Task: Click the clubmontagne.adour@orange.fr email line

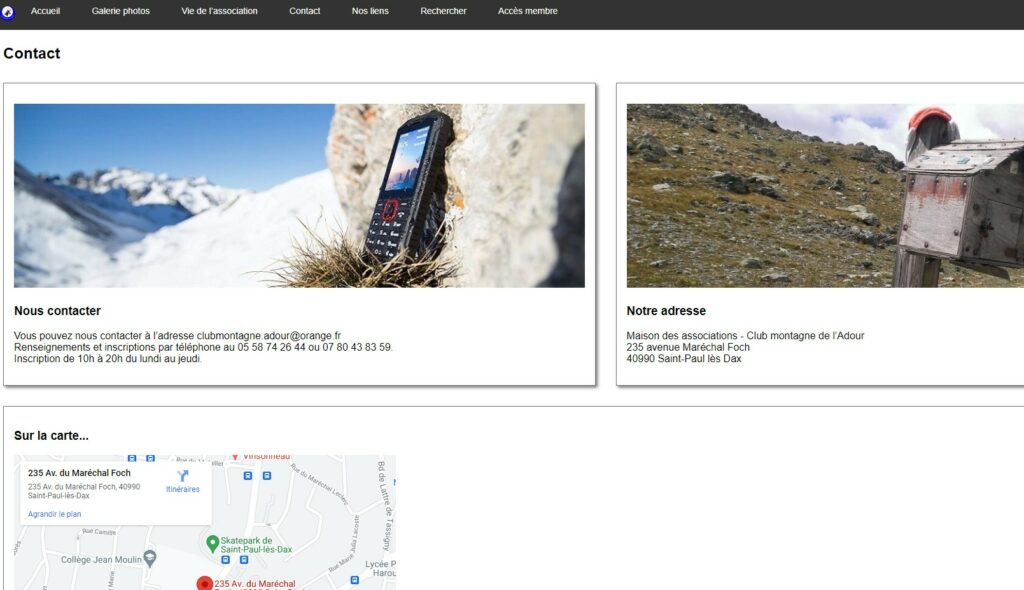Action: (x=178, y=336)
